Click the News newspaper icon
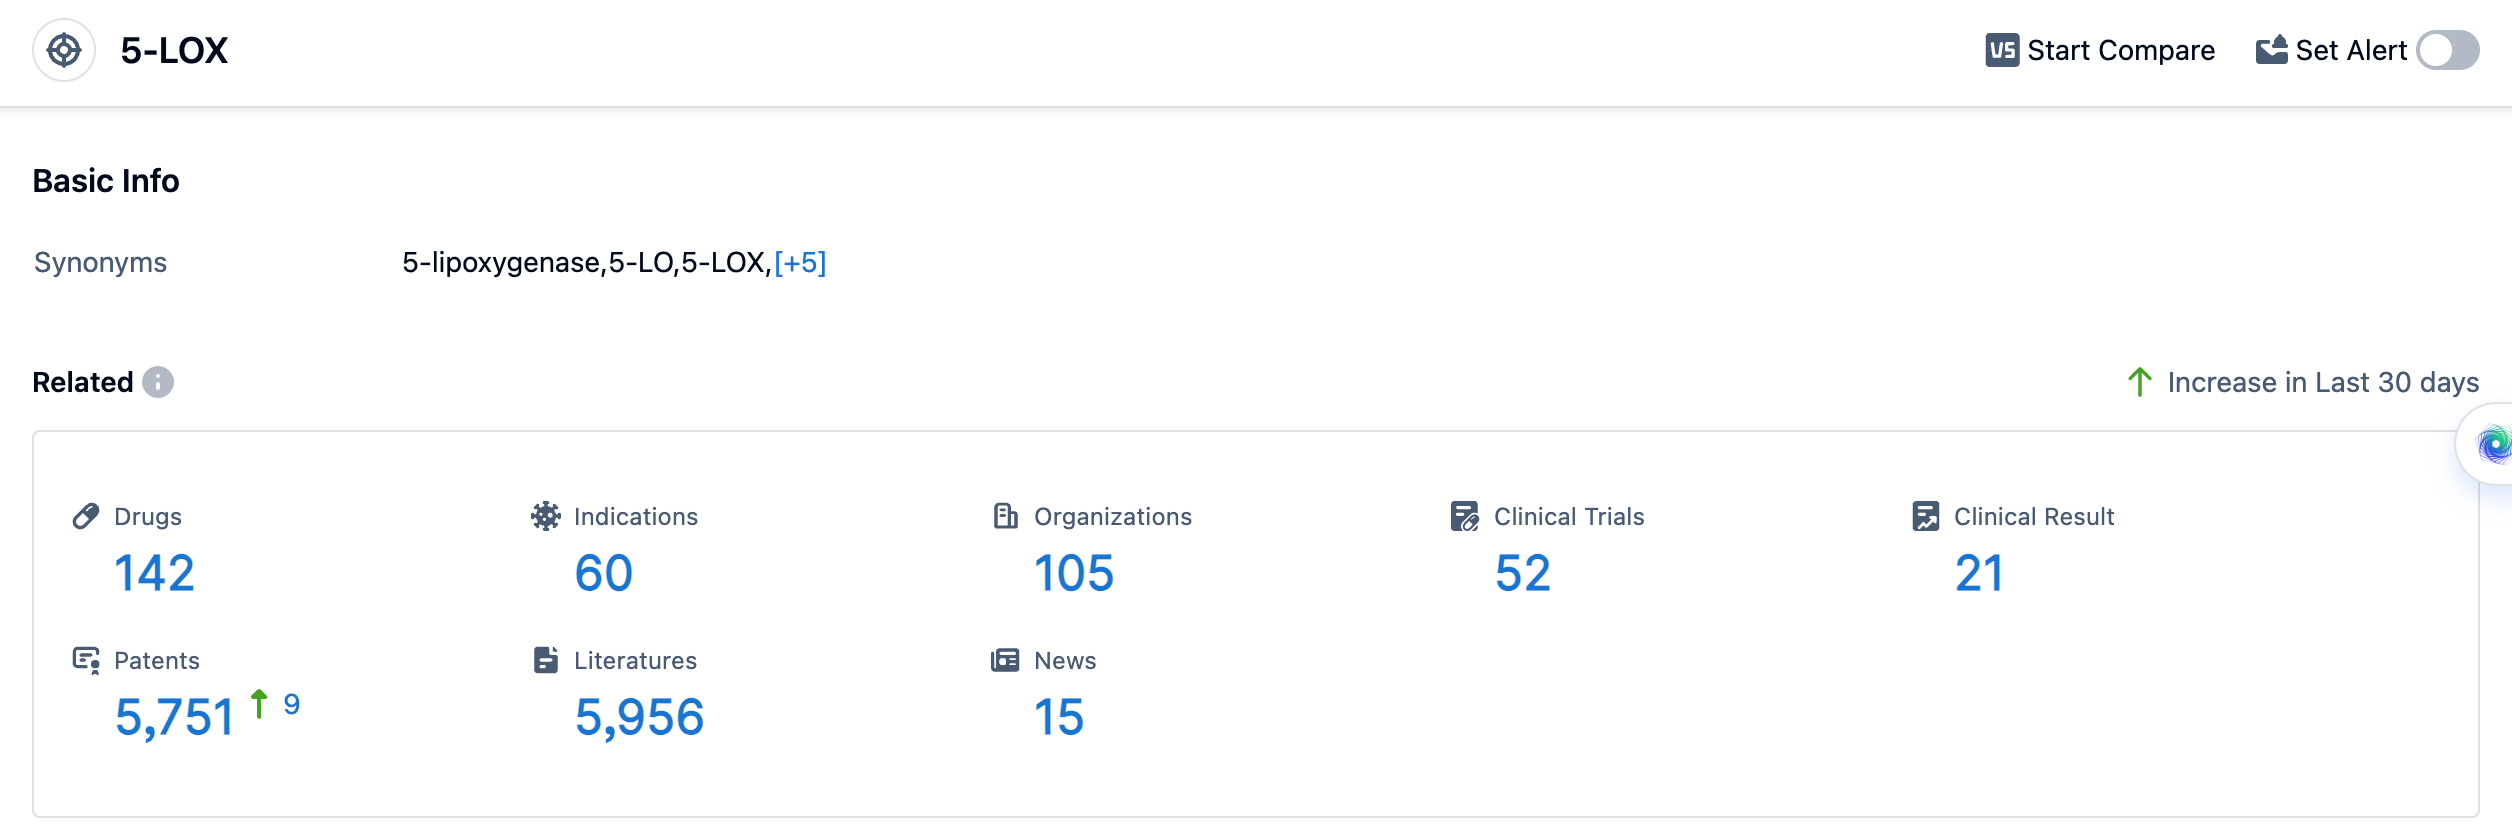 (x=1005, y=660)
